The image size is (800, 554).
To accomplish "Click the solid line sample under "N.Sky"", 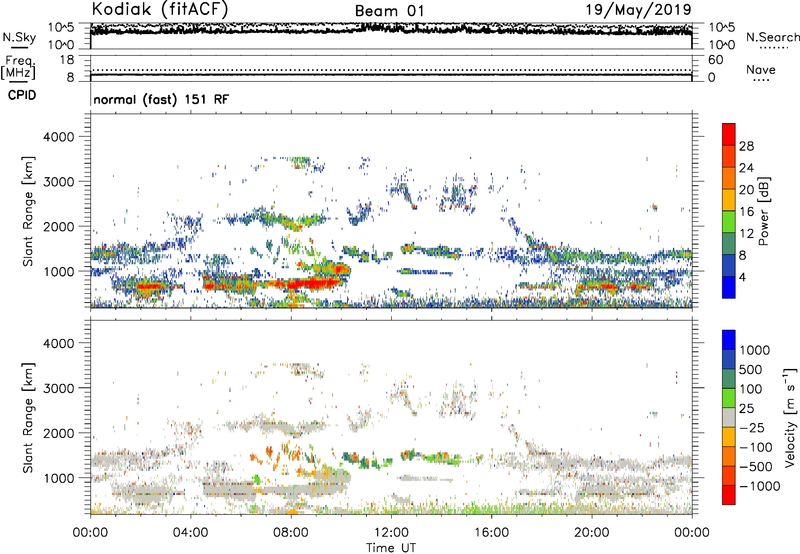I will pyautogui.click(x=19, y=48).
